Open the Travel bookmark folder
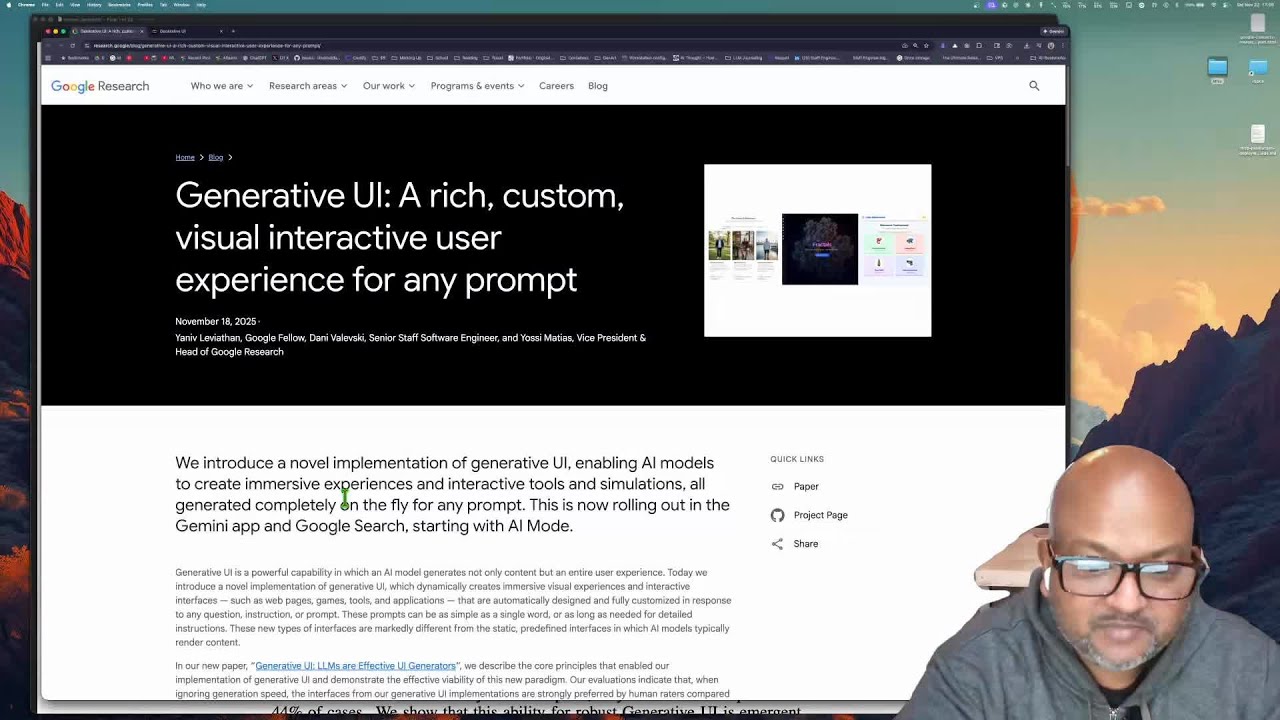Image resolution: width=1280 pixels, height=720 pixels. [x=493, y=58]
